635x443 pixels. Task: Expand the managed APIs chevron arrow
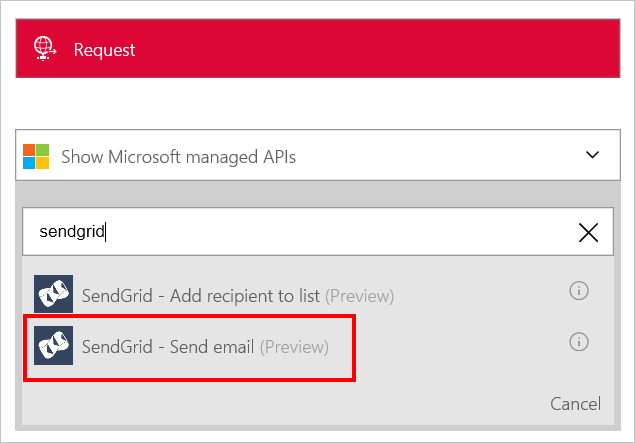pos(592,155)
